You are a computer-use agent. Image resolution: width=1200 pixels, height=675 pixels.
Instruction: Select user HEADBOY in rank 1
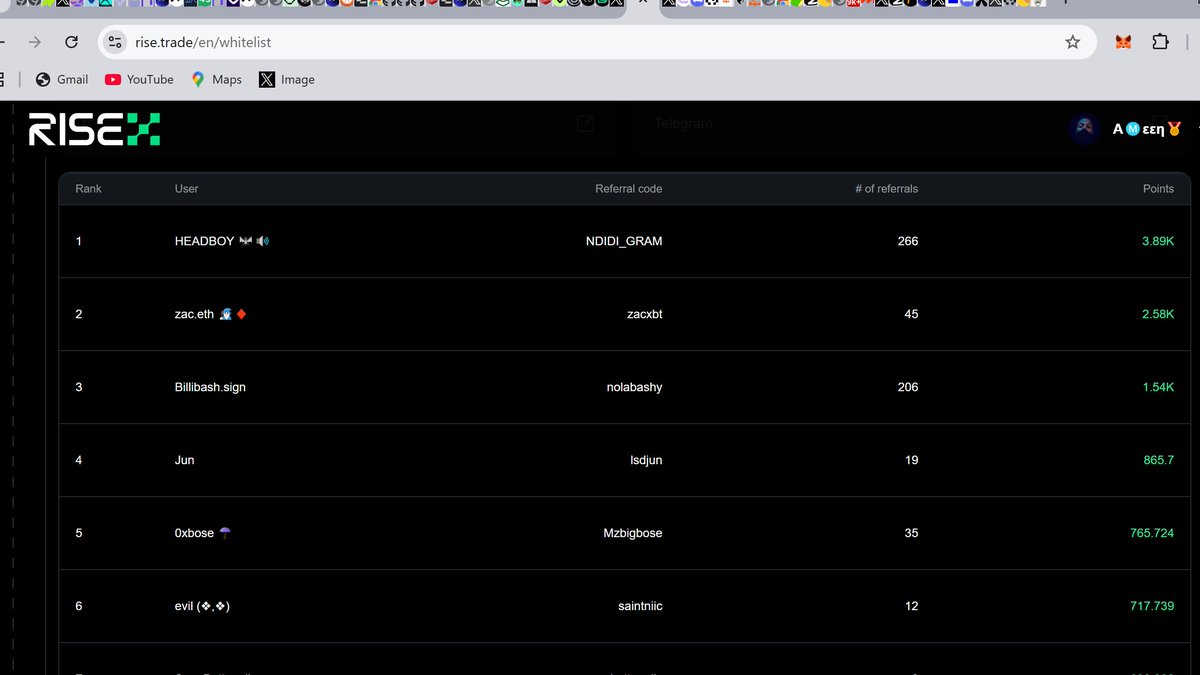coord(221,241)
